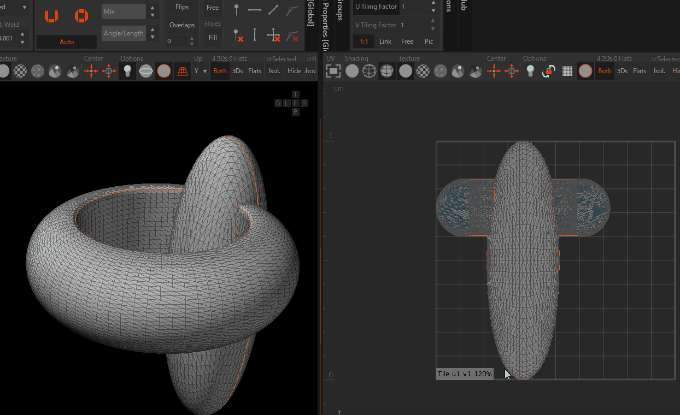Screen dimensions: 680x415
Task: Click Isol. button in 3D view toolbar
Action: (x=274, y=71)
